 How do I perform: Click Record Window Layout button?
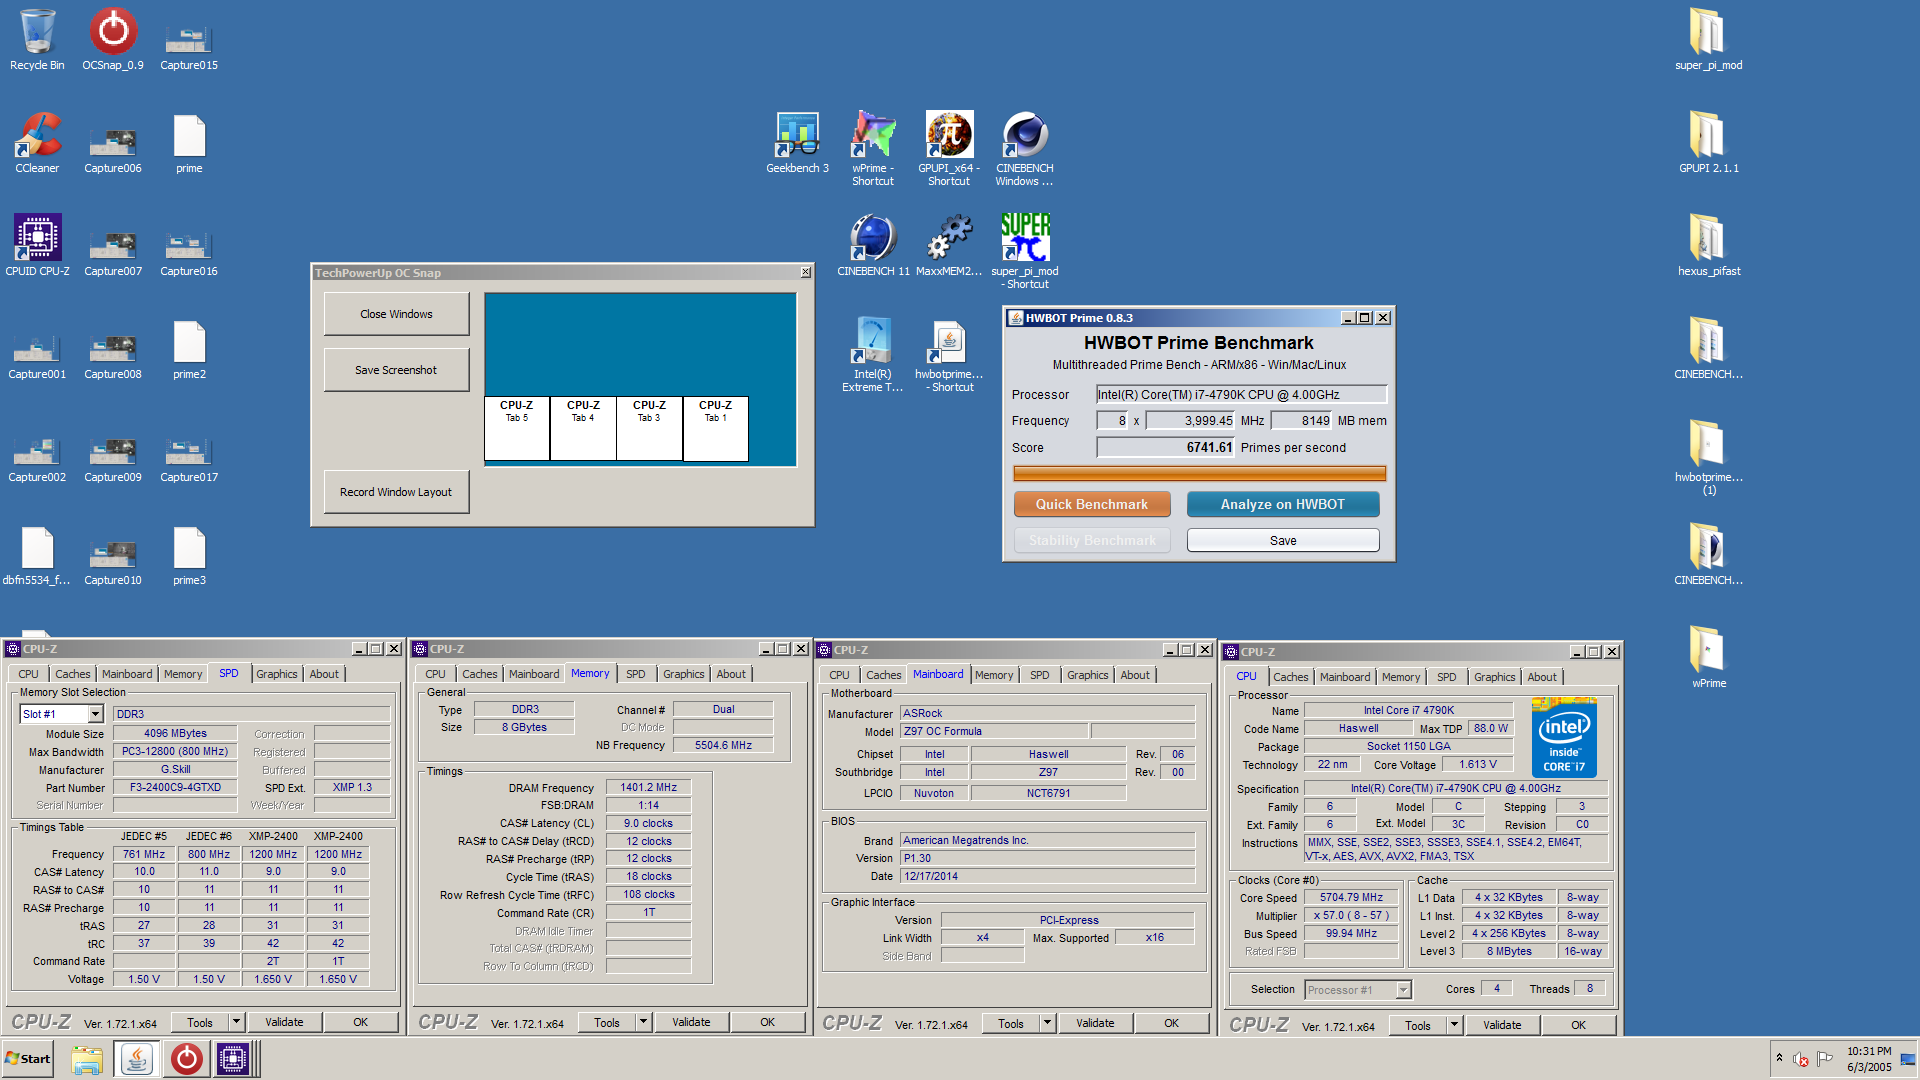(x=396, y=492)
